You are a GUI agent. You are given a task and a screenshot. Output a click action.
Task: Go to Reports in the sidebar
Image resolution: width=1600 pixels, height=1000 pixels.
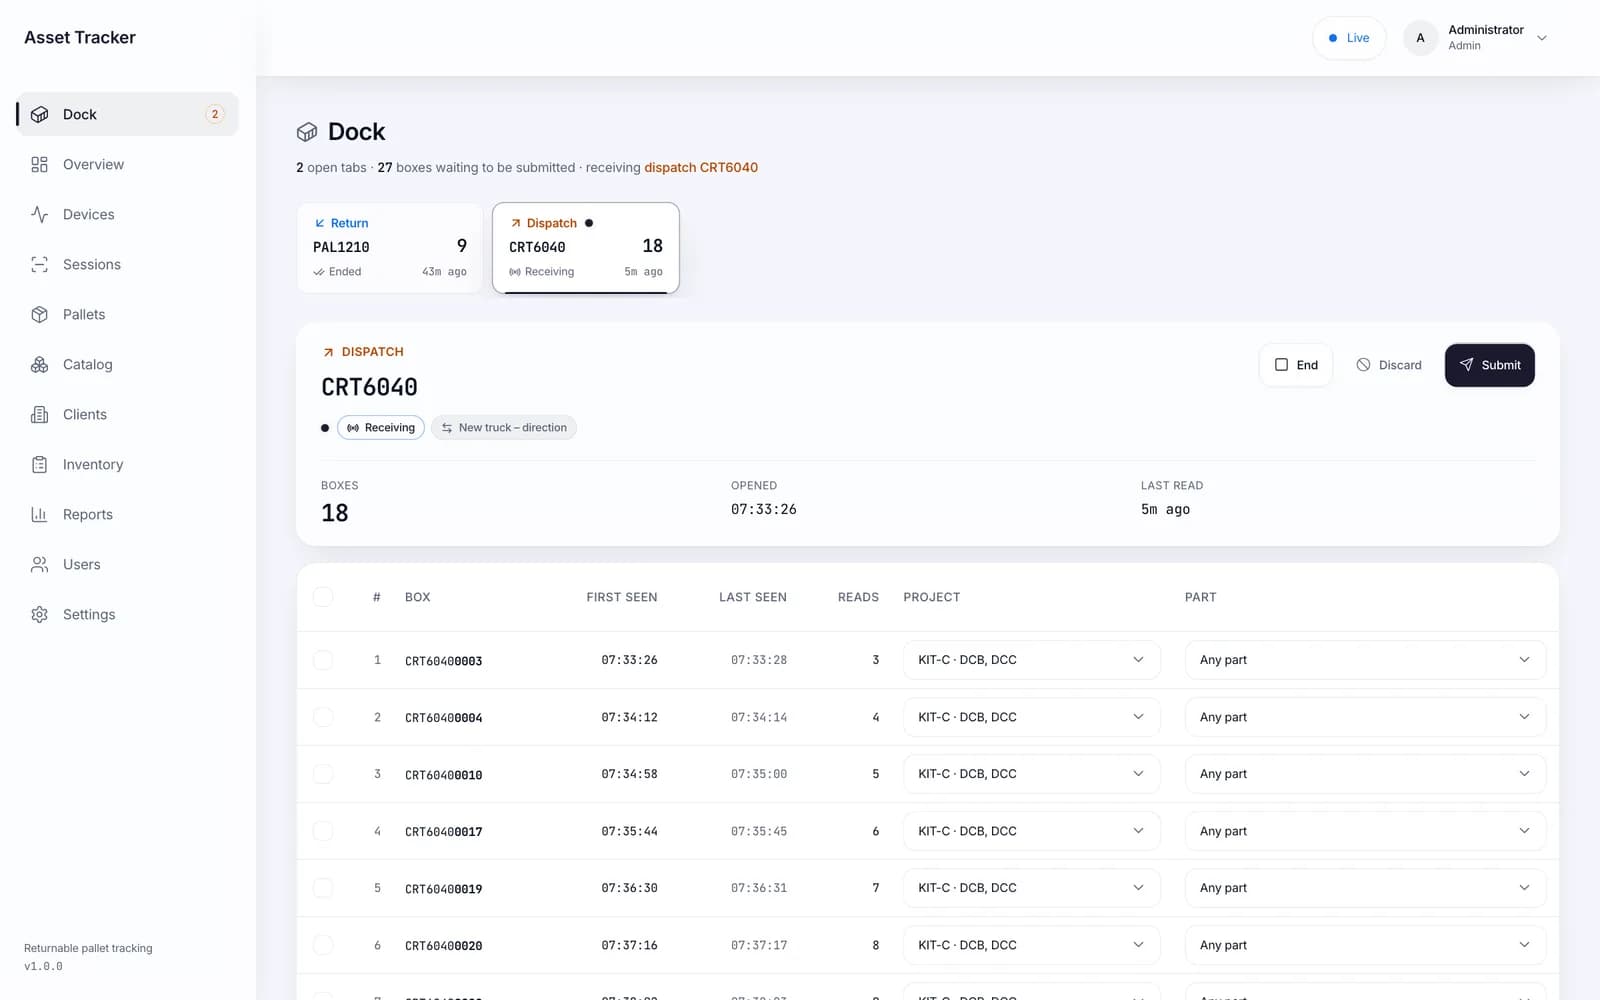(x=127, y=514)
